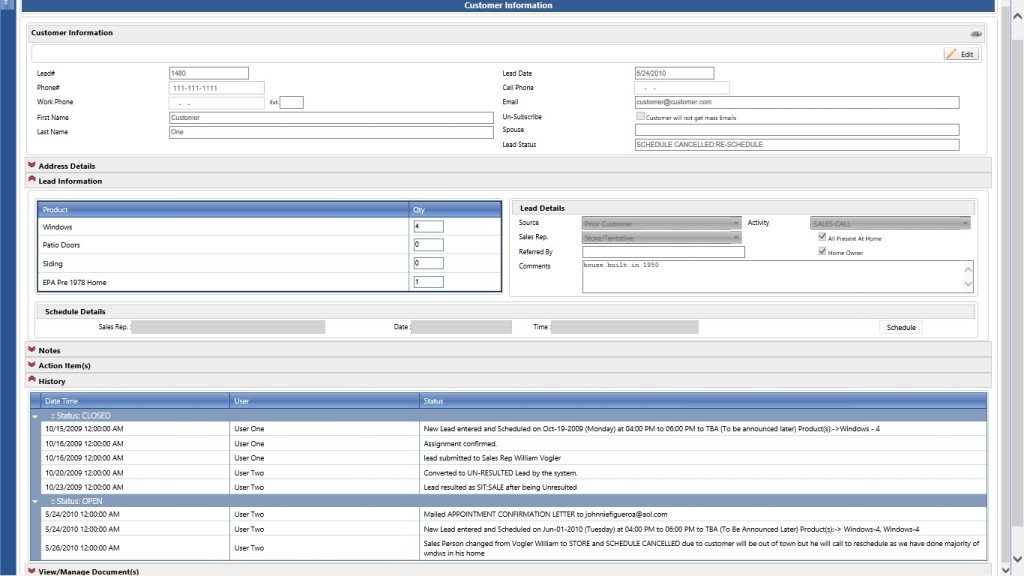Click the Schedule Details Date field

click(x=461, y=327)
